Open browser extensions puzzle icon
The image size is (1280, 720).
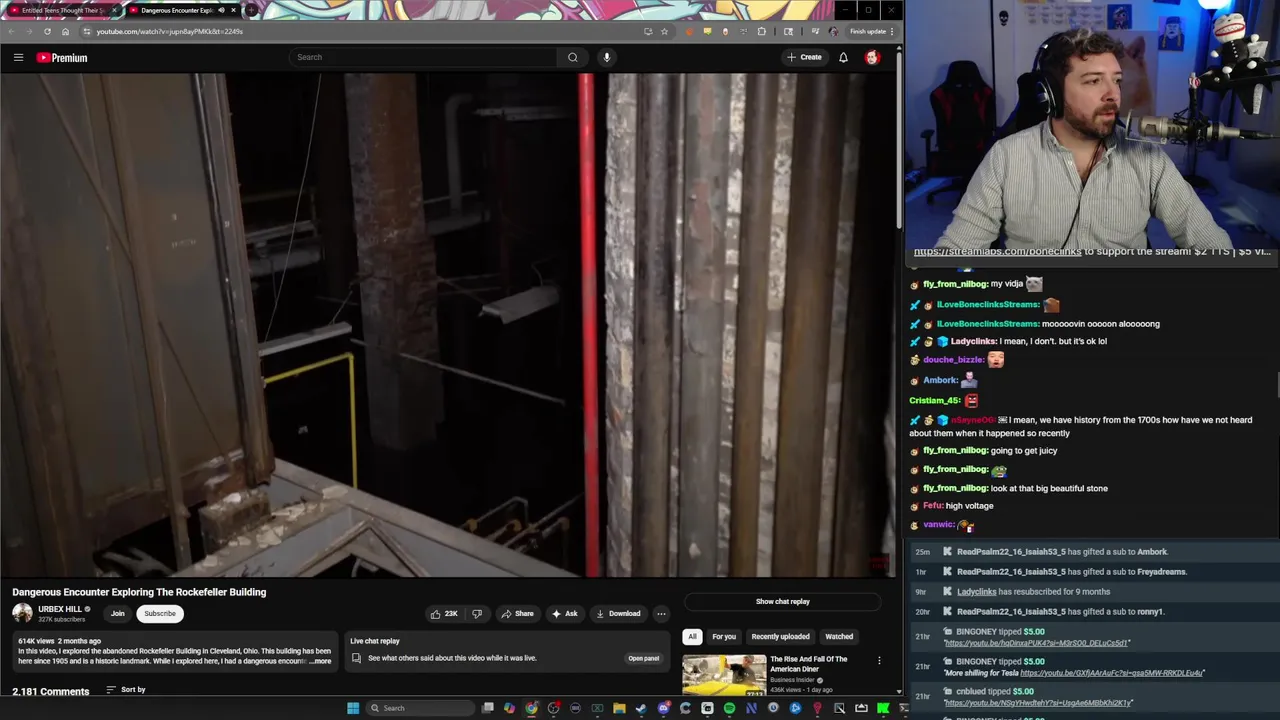761,31
